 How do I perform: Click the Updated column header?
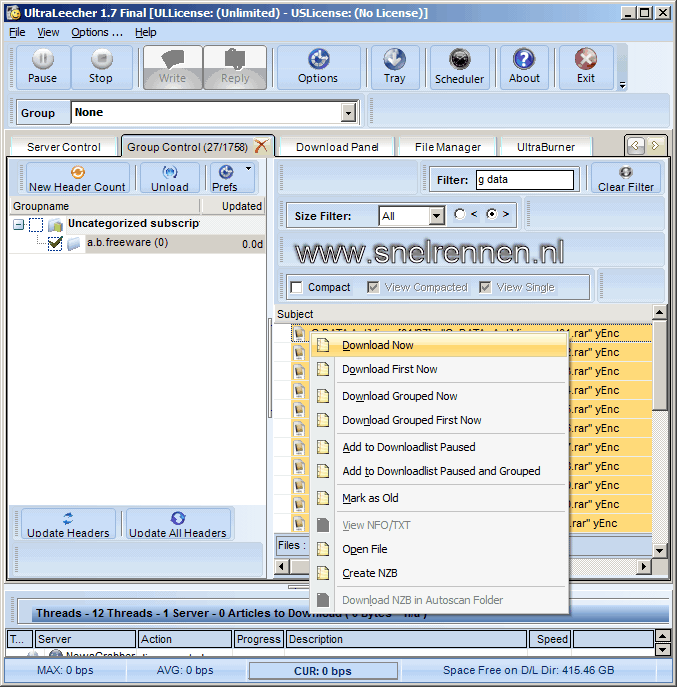233,206
